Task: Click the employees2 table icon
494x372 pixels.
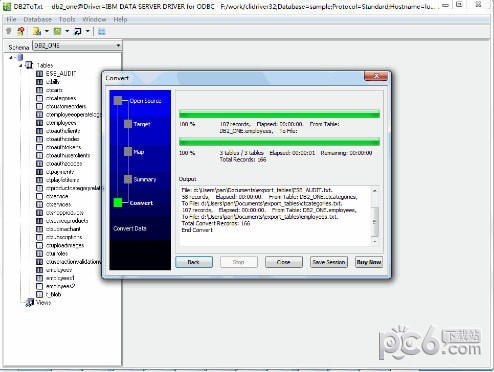Action: pyautogui.click(x=40, y=286)
